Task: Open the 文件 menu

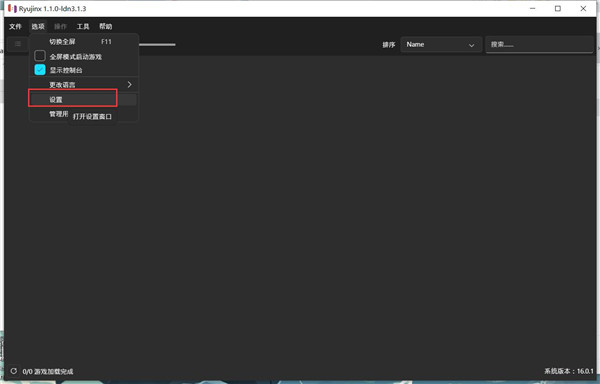Action: pos(15,26)
